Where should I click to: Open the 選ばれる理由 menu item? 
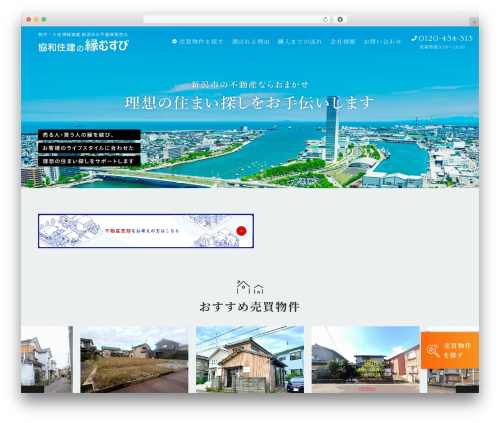251,42
